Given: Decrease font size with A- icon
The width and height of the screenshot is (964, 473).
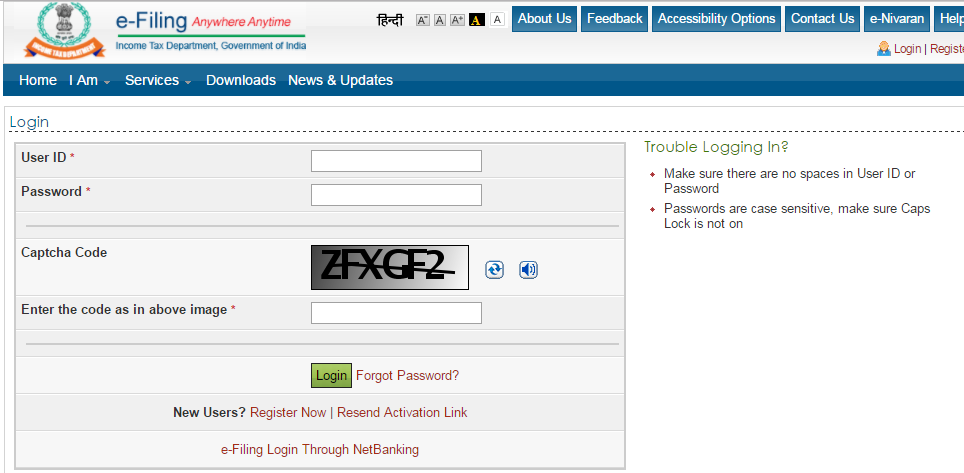Looking at the screenshot, I should tap(422, 20).
